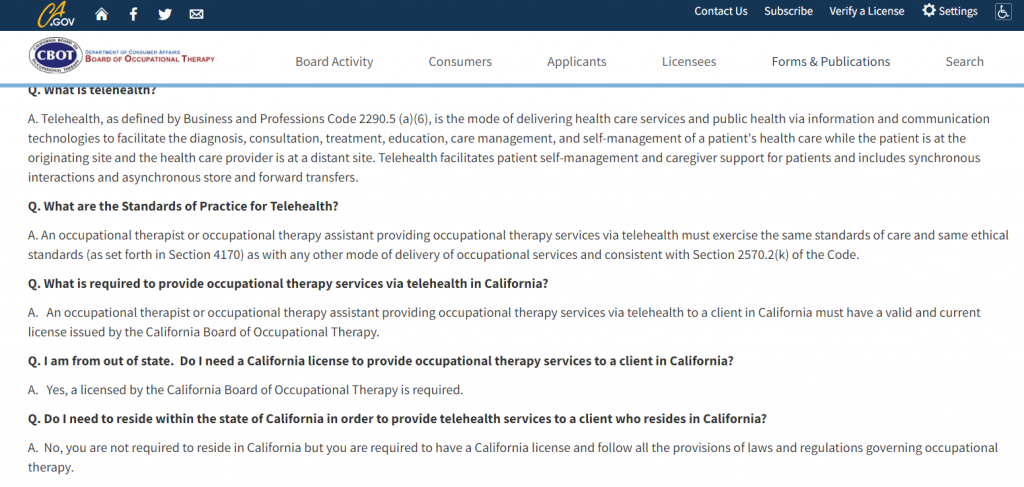Expand the Forms & Publications menu
This screenshot has height=487, width=1024.
pos(831,61)
